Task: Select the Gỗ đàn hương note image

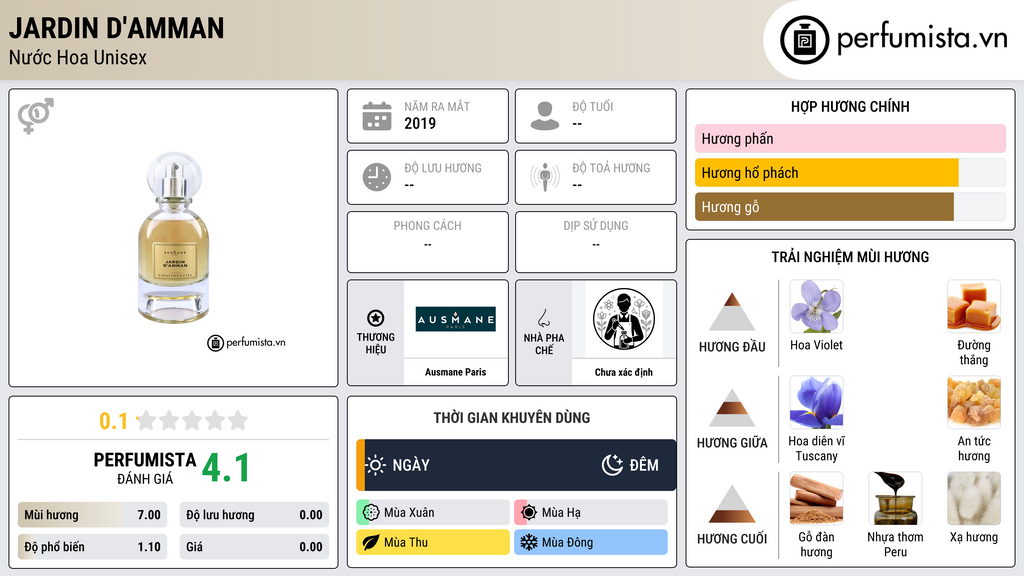Action: click(816, 498)
